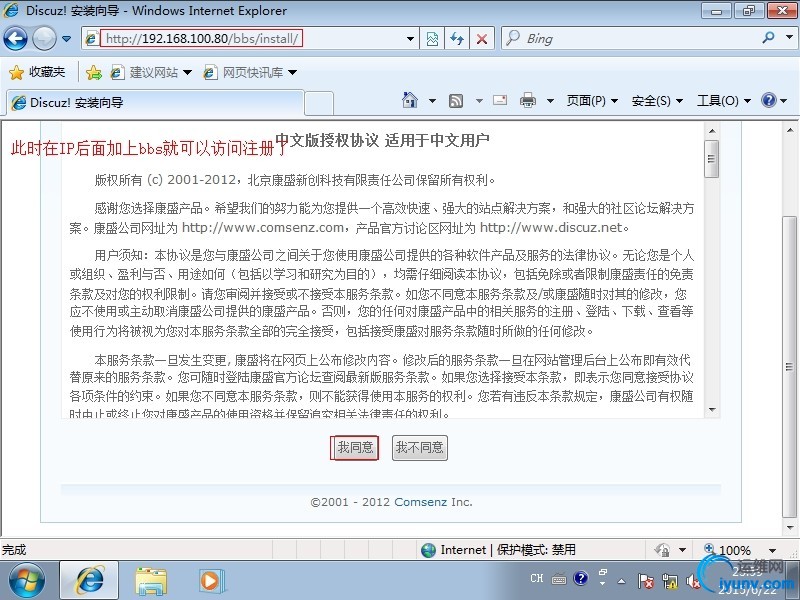The image size is (800, 600).
Task: Open the 工具(O) menu
Action: coord(723,101)
